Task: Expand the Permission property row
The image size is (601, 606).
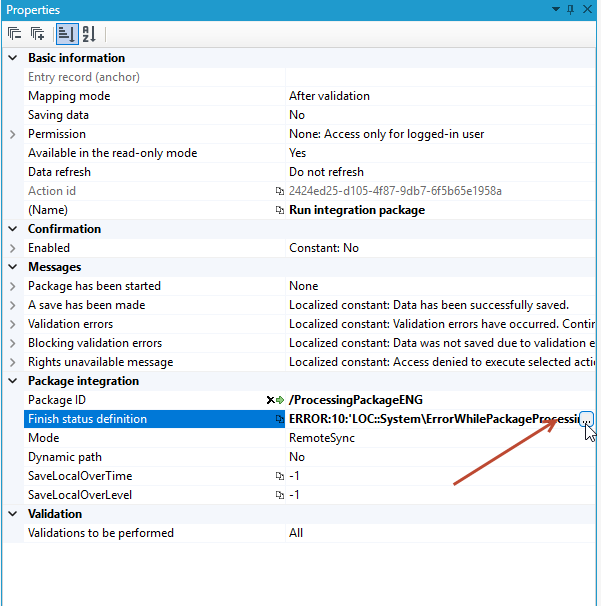Action: 13,134
